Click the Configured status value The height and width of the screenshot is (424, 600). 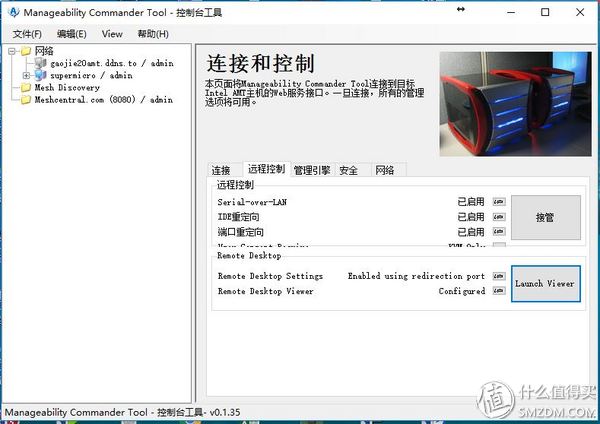pos(462,291)
